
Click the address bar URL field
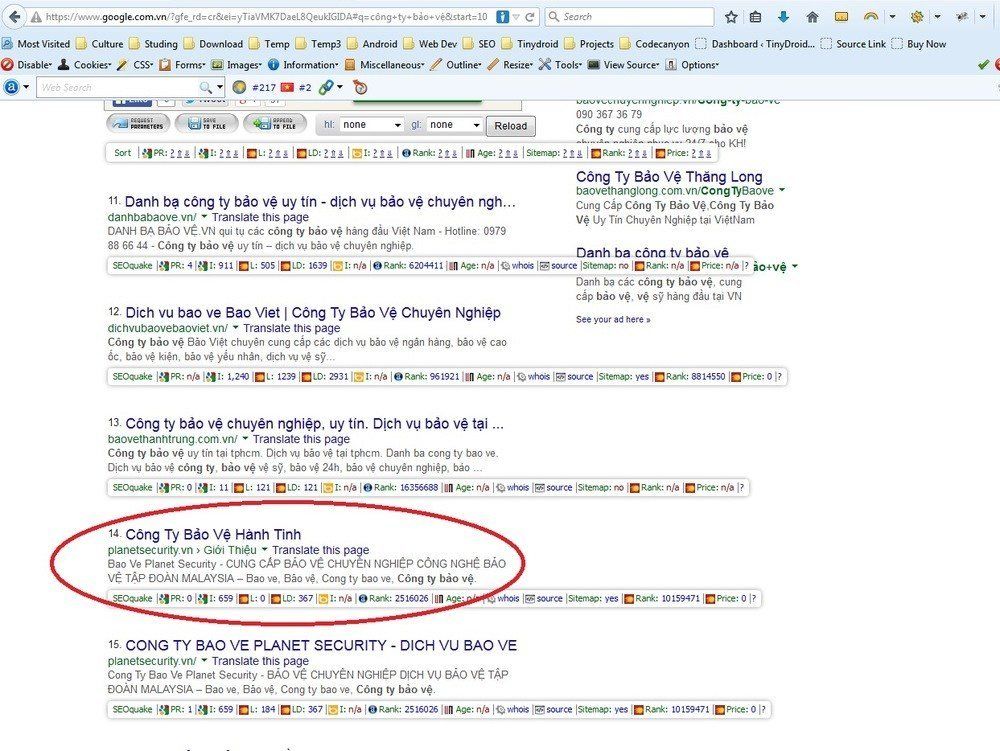pos(267,17)
